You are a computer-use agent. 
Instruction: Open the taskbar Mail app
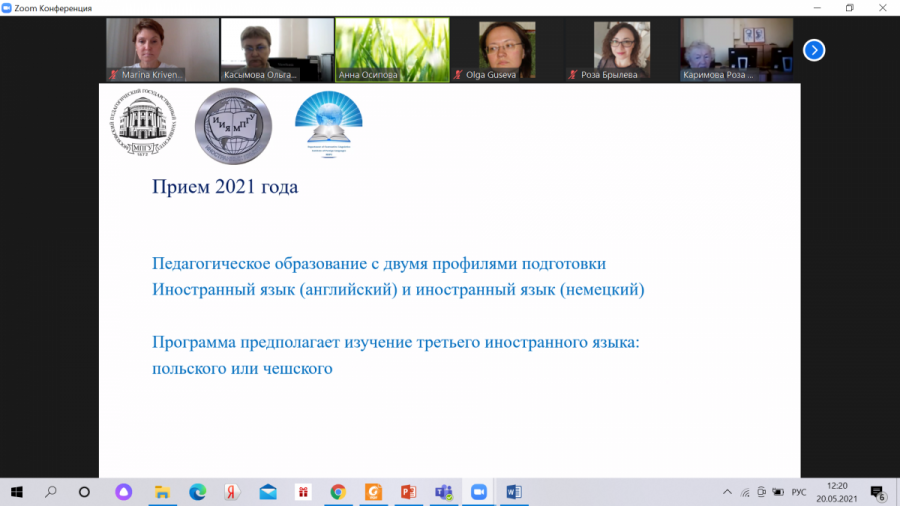point(268,492)
